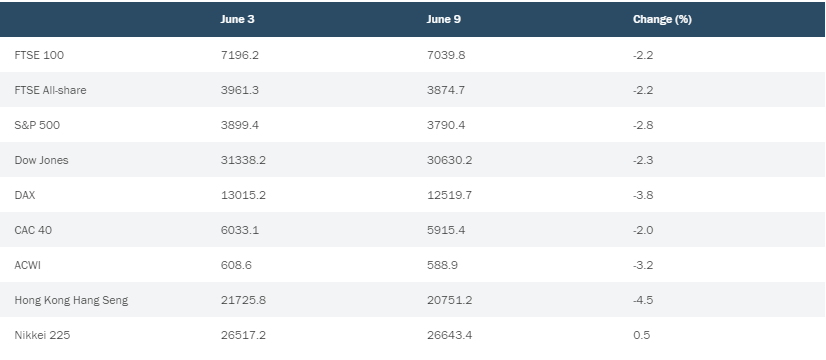This screenshot has height=360, width=826.
Task: Select the DAX row label
Action: 25,195
